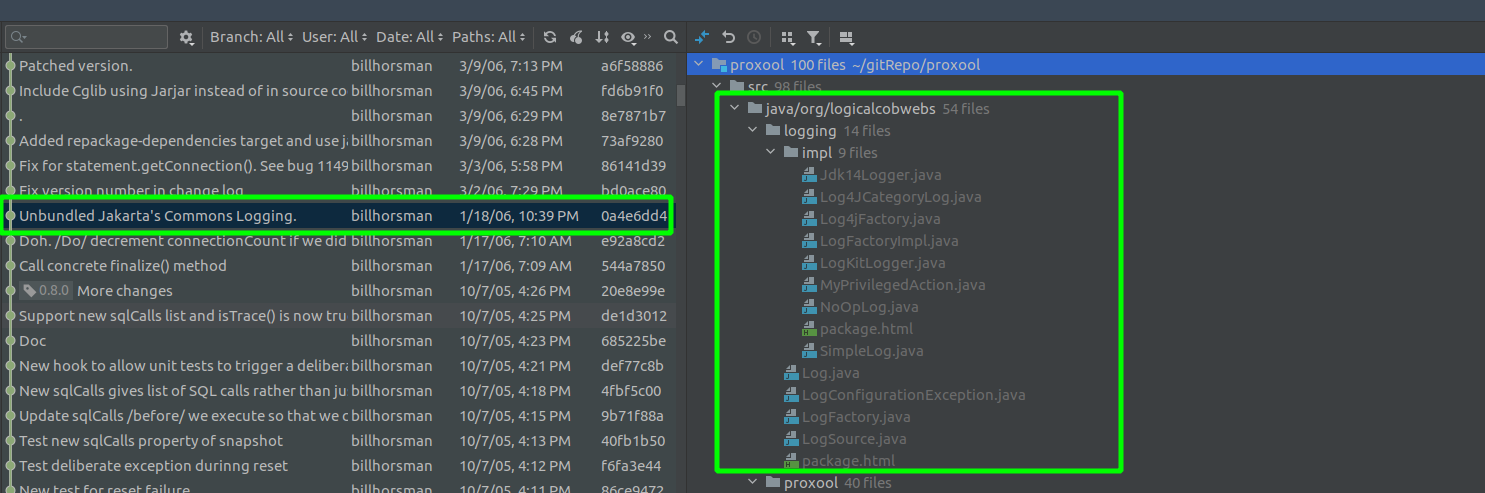This screenshot has height=493, width=1485.
Task: Open the User: All filter
Action: pos(335,37)
